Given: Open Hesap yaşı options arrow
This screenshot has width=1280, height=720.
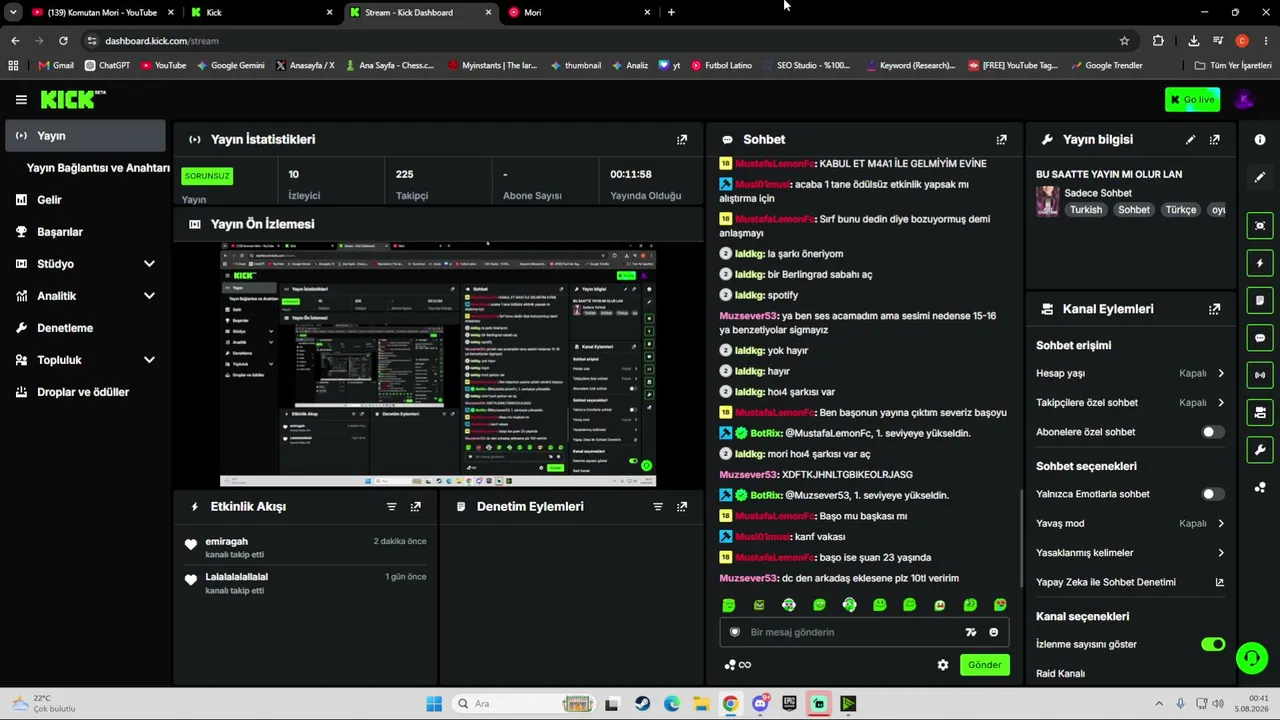Looking at the screenshot, I should tap(1221, 373).
